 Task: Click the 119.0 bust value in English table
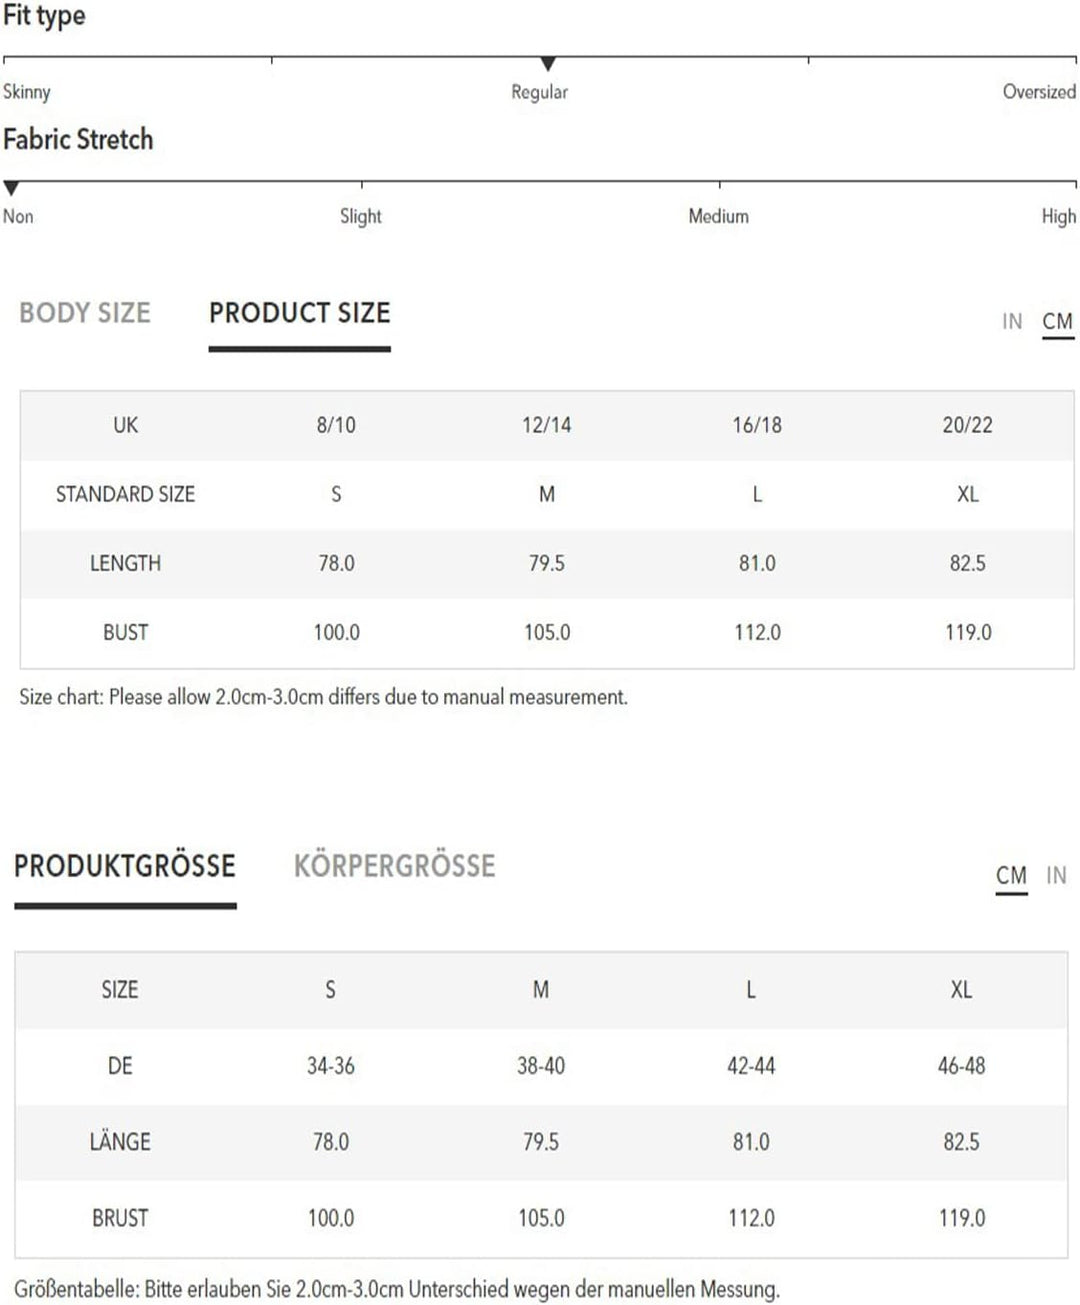(x=968, y=633)
